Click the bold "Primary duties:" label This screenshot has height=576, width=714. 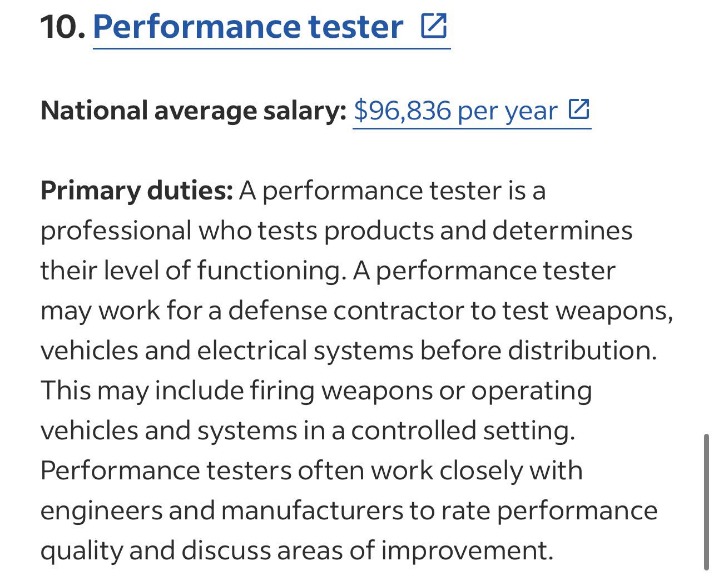tap(136, 190)
